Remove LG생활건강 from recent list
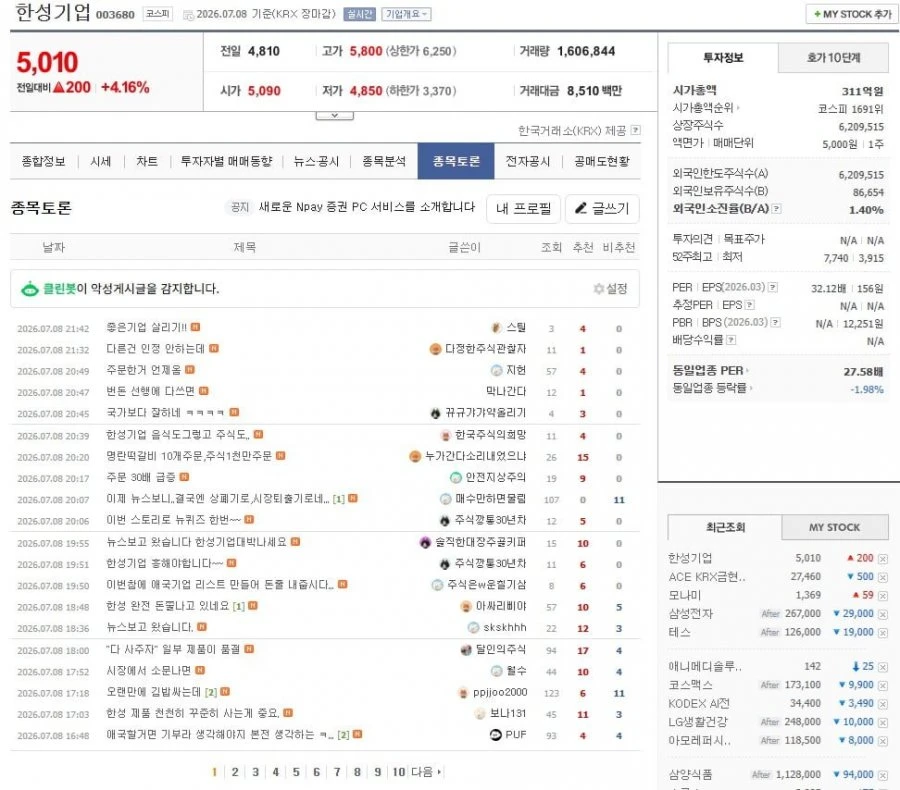Screen dimensions: 900x790 click(x=883, y=722)
